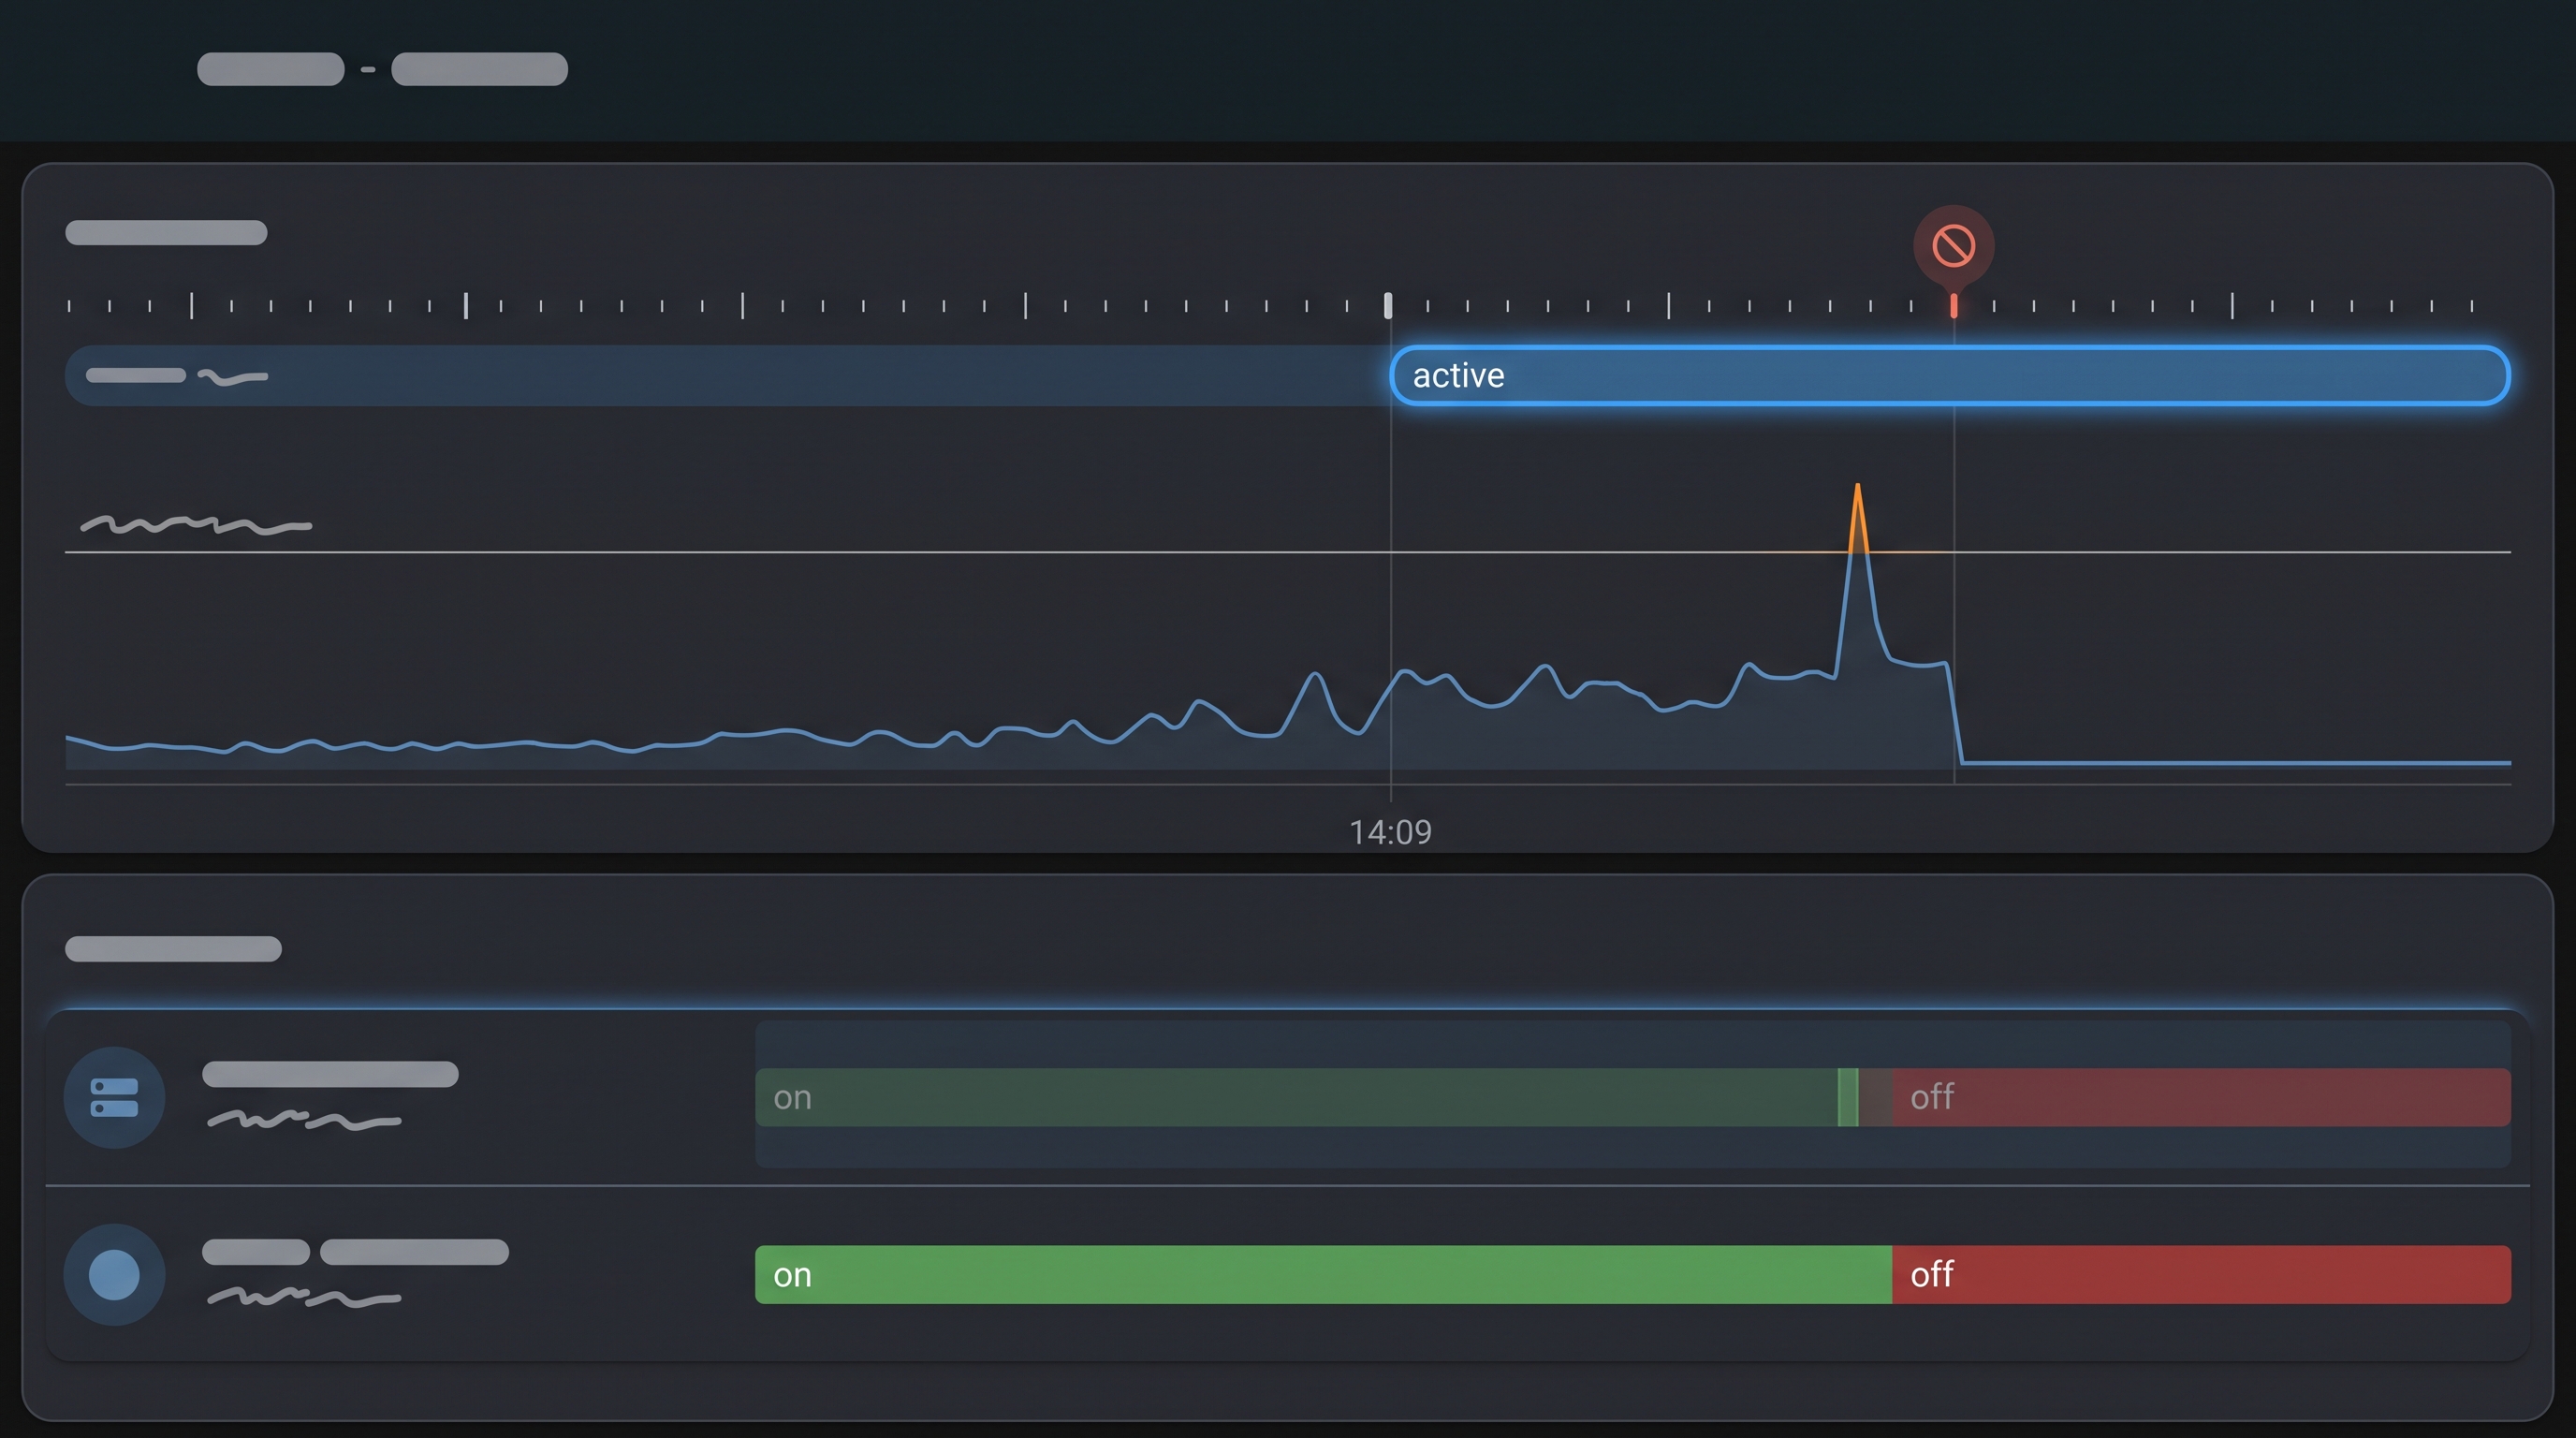Click the light green handle in first row bar
Image resolution: width=2576 pixels, height=1438 pixels.
coord(1848,1097)
